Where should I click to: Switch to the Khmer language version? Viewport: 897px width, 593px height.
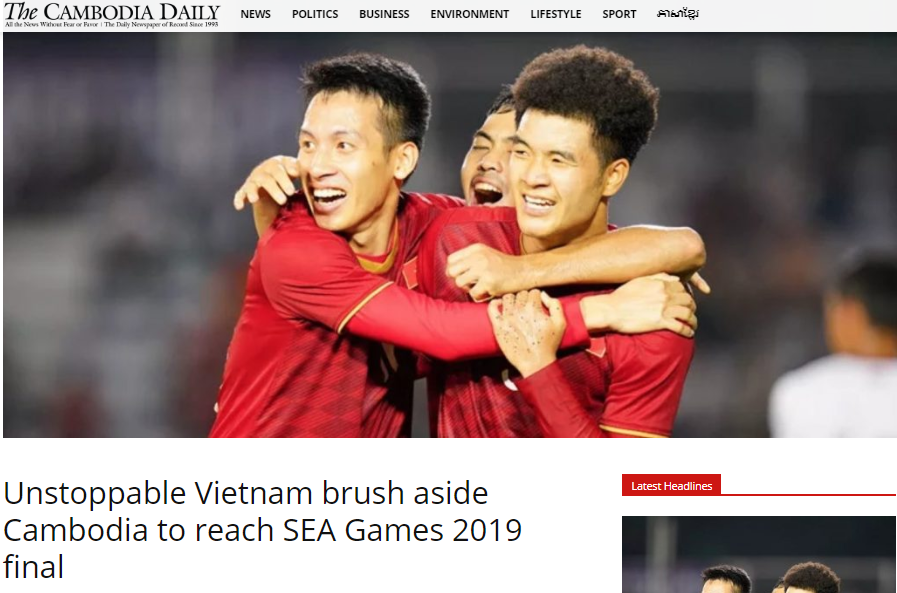click(x=678, y=14)
